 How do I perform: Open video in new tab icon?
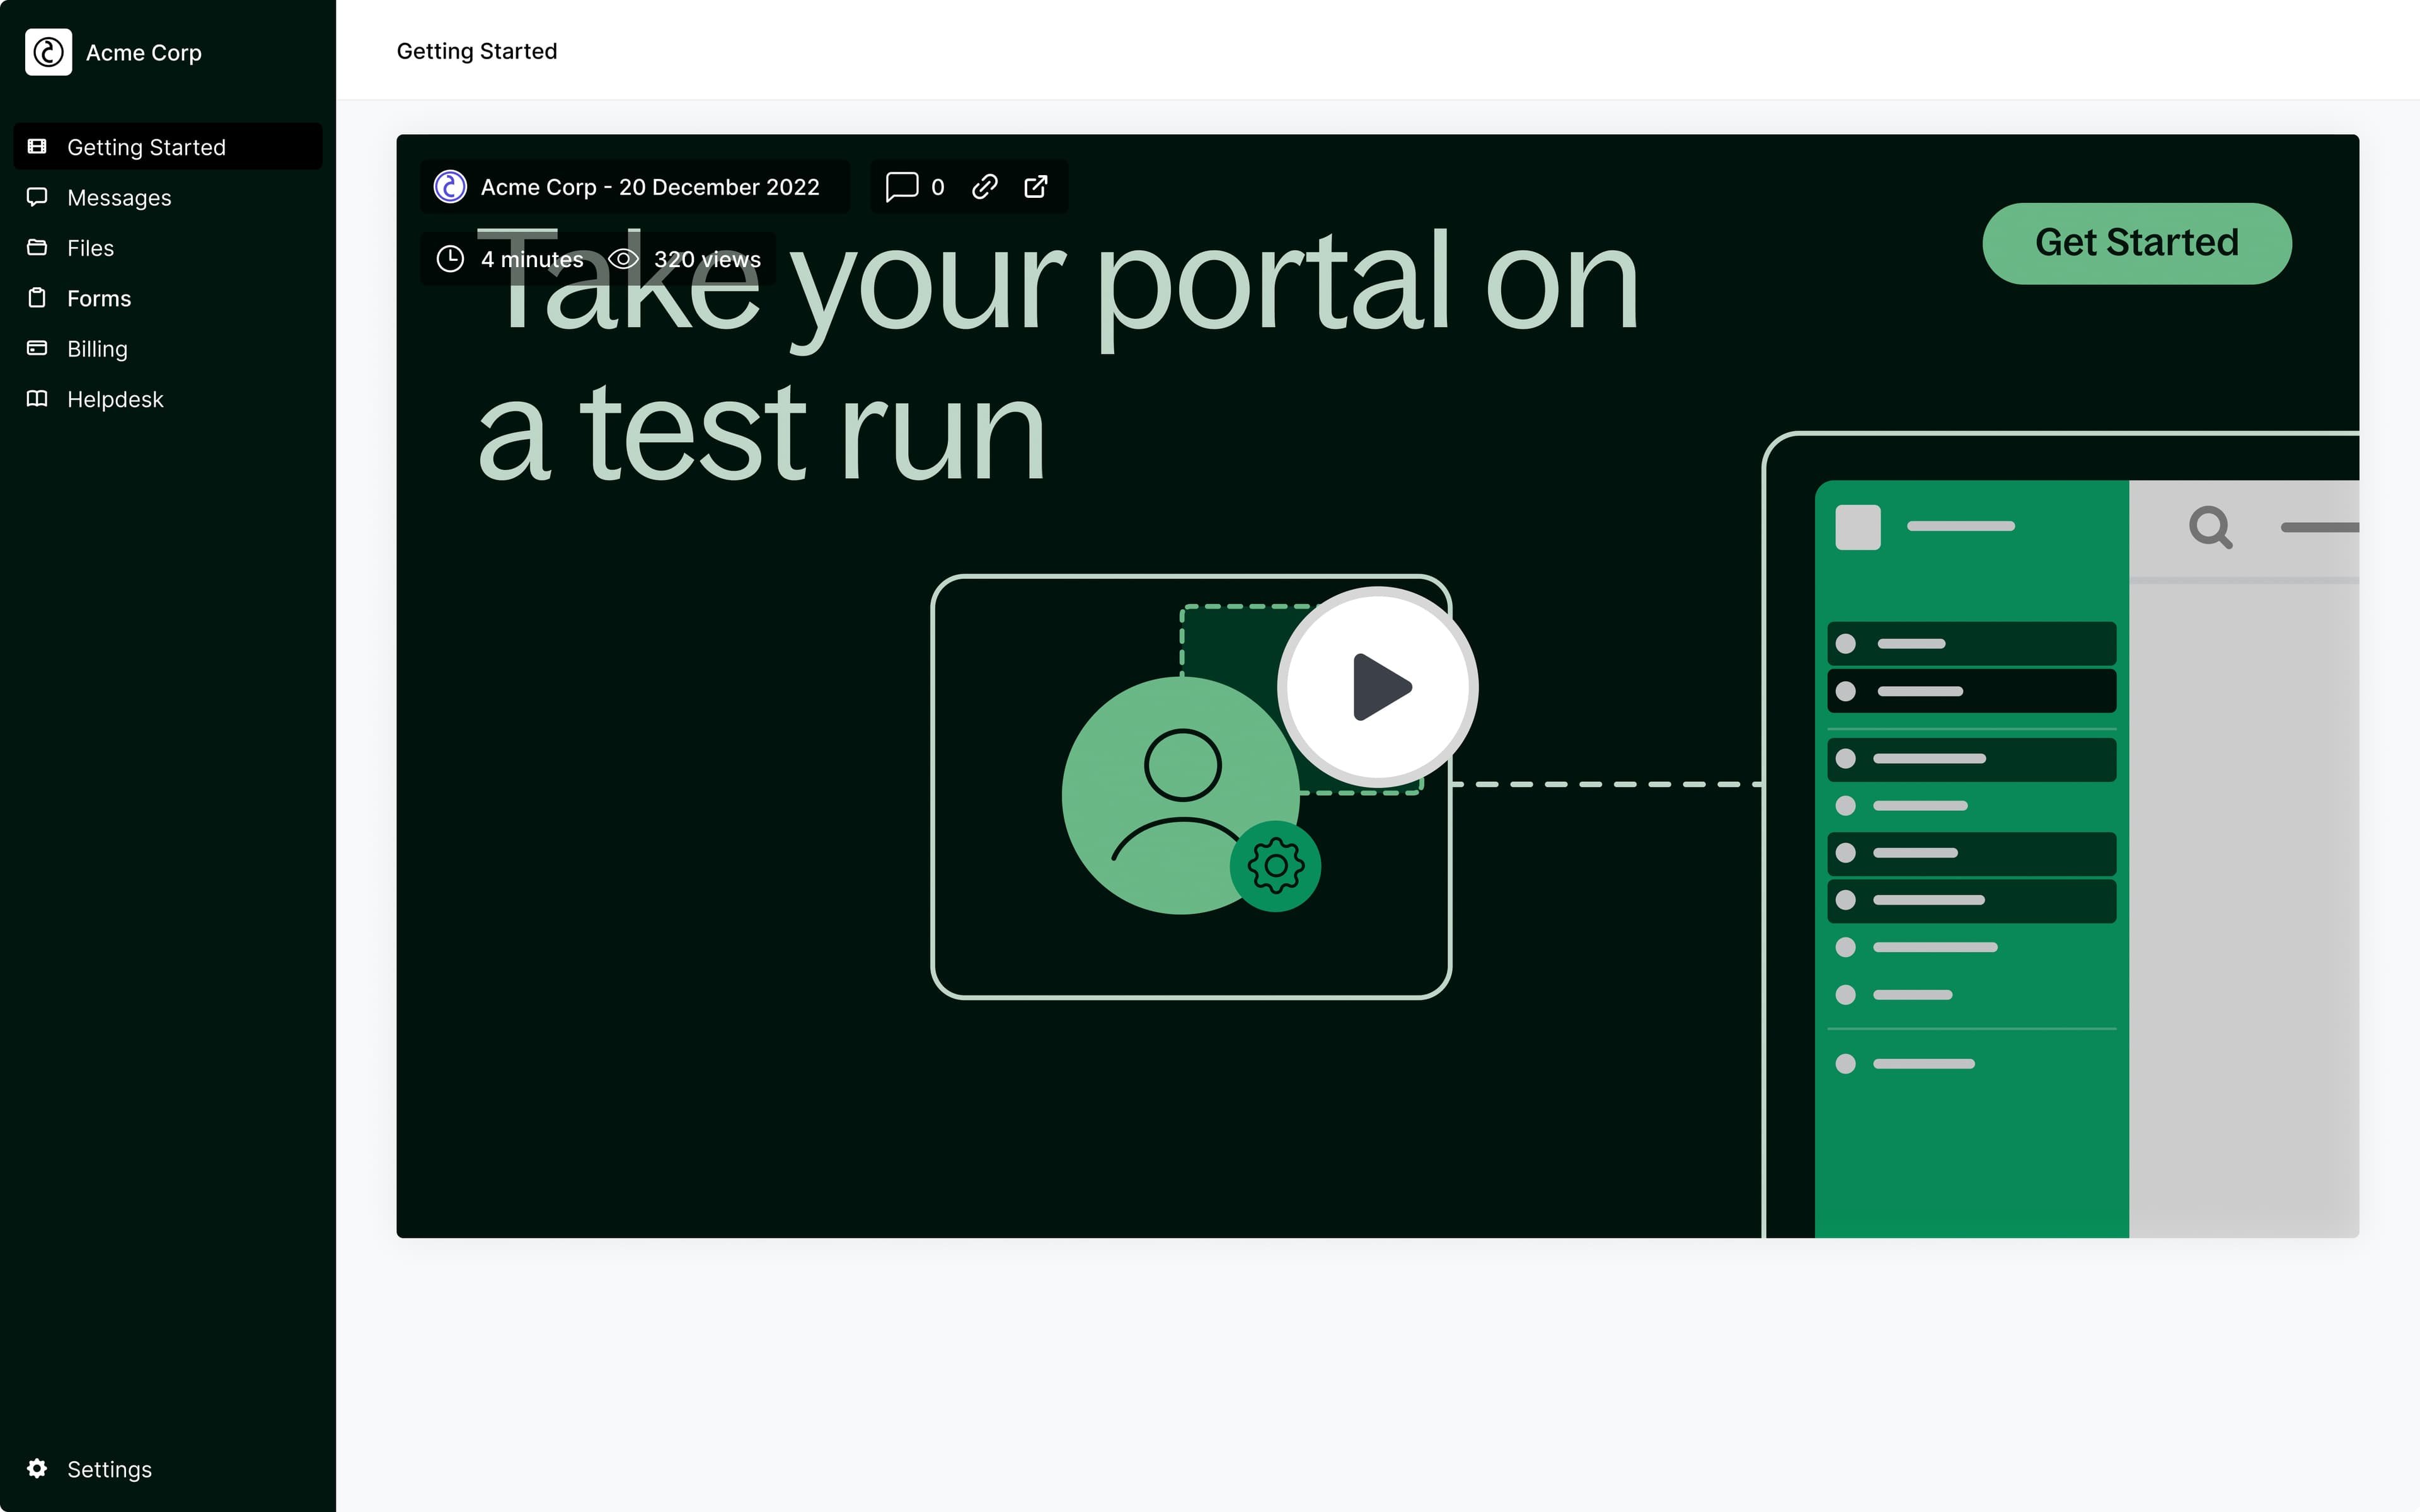point(1036,187)
